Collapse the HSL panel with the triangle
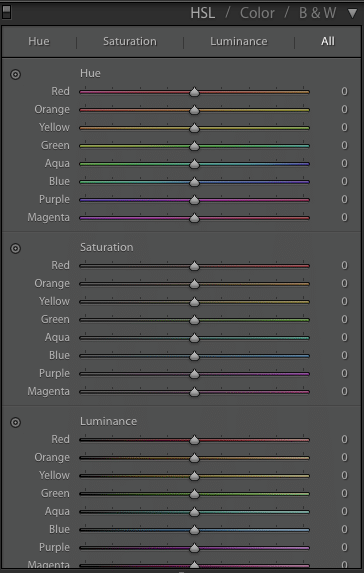Screen dimensions: 364x573 [352, 14]
